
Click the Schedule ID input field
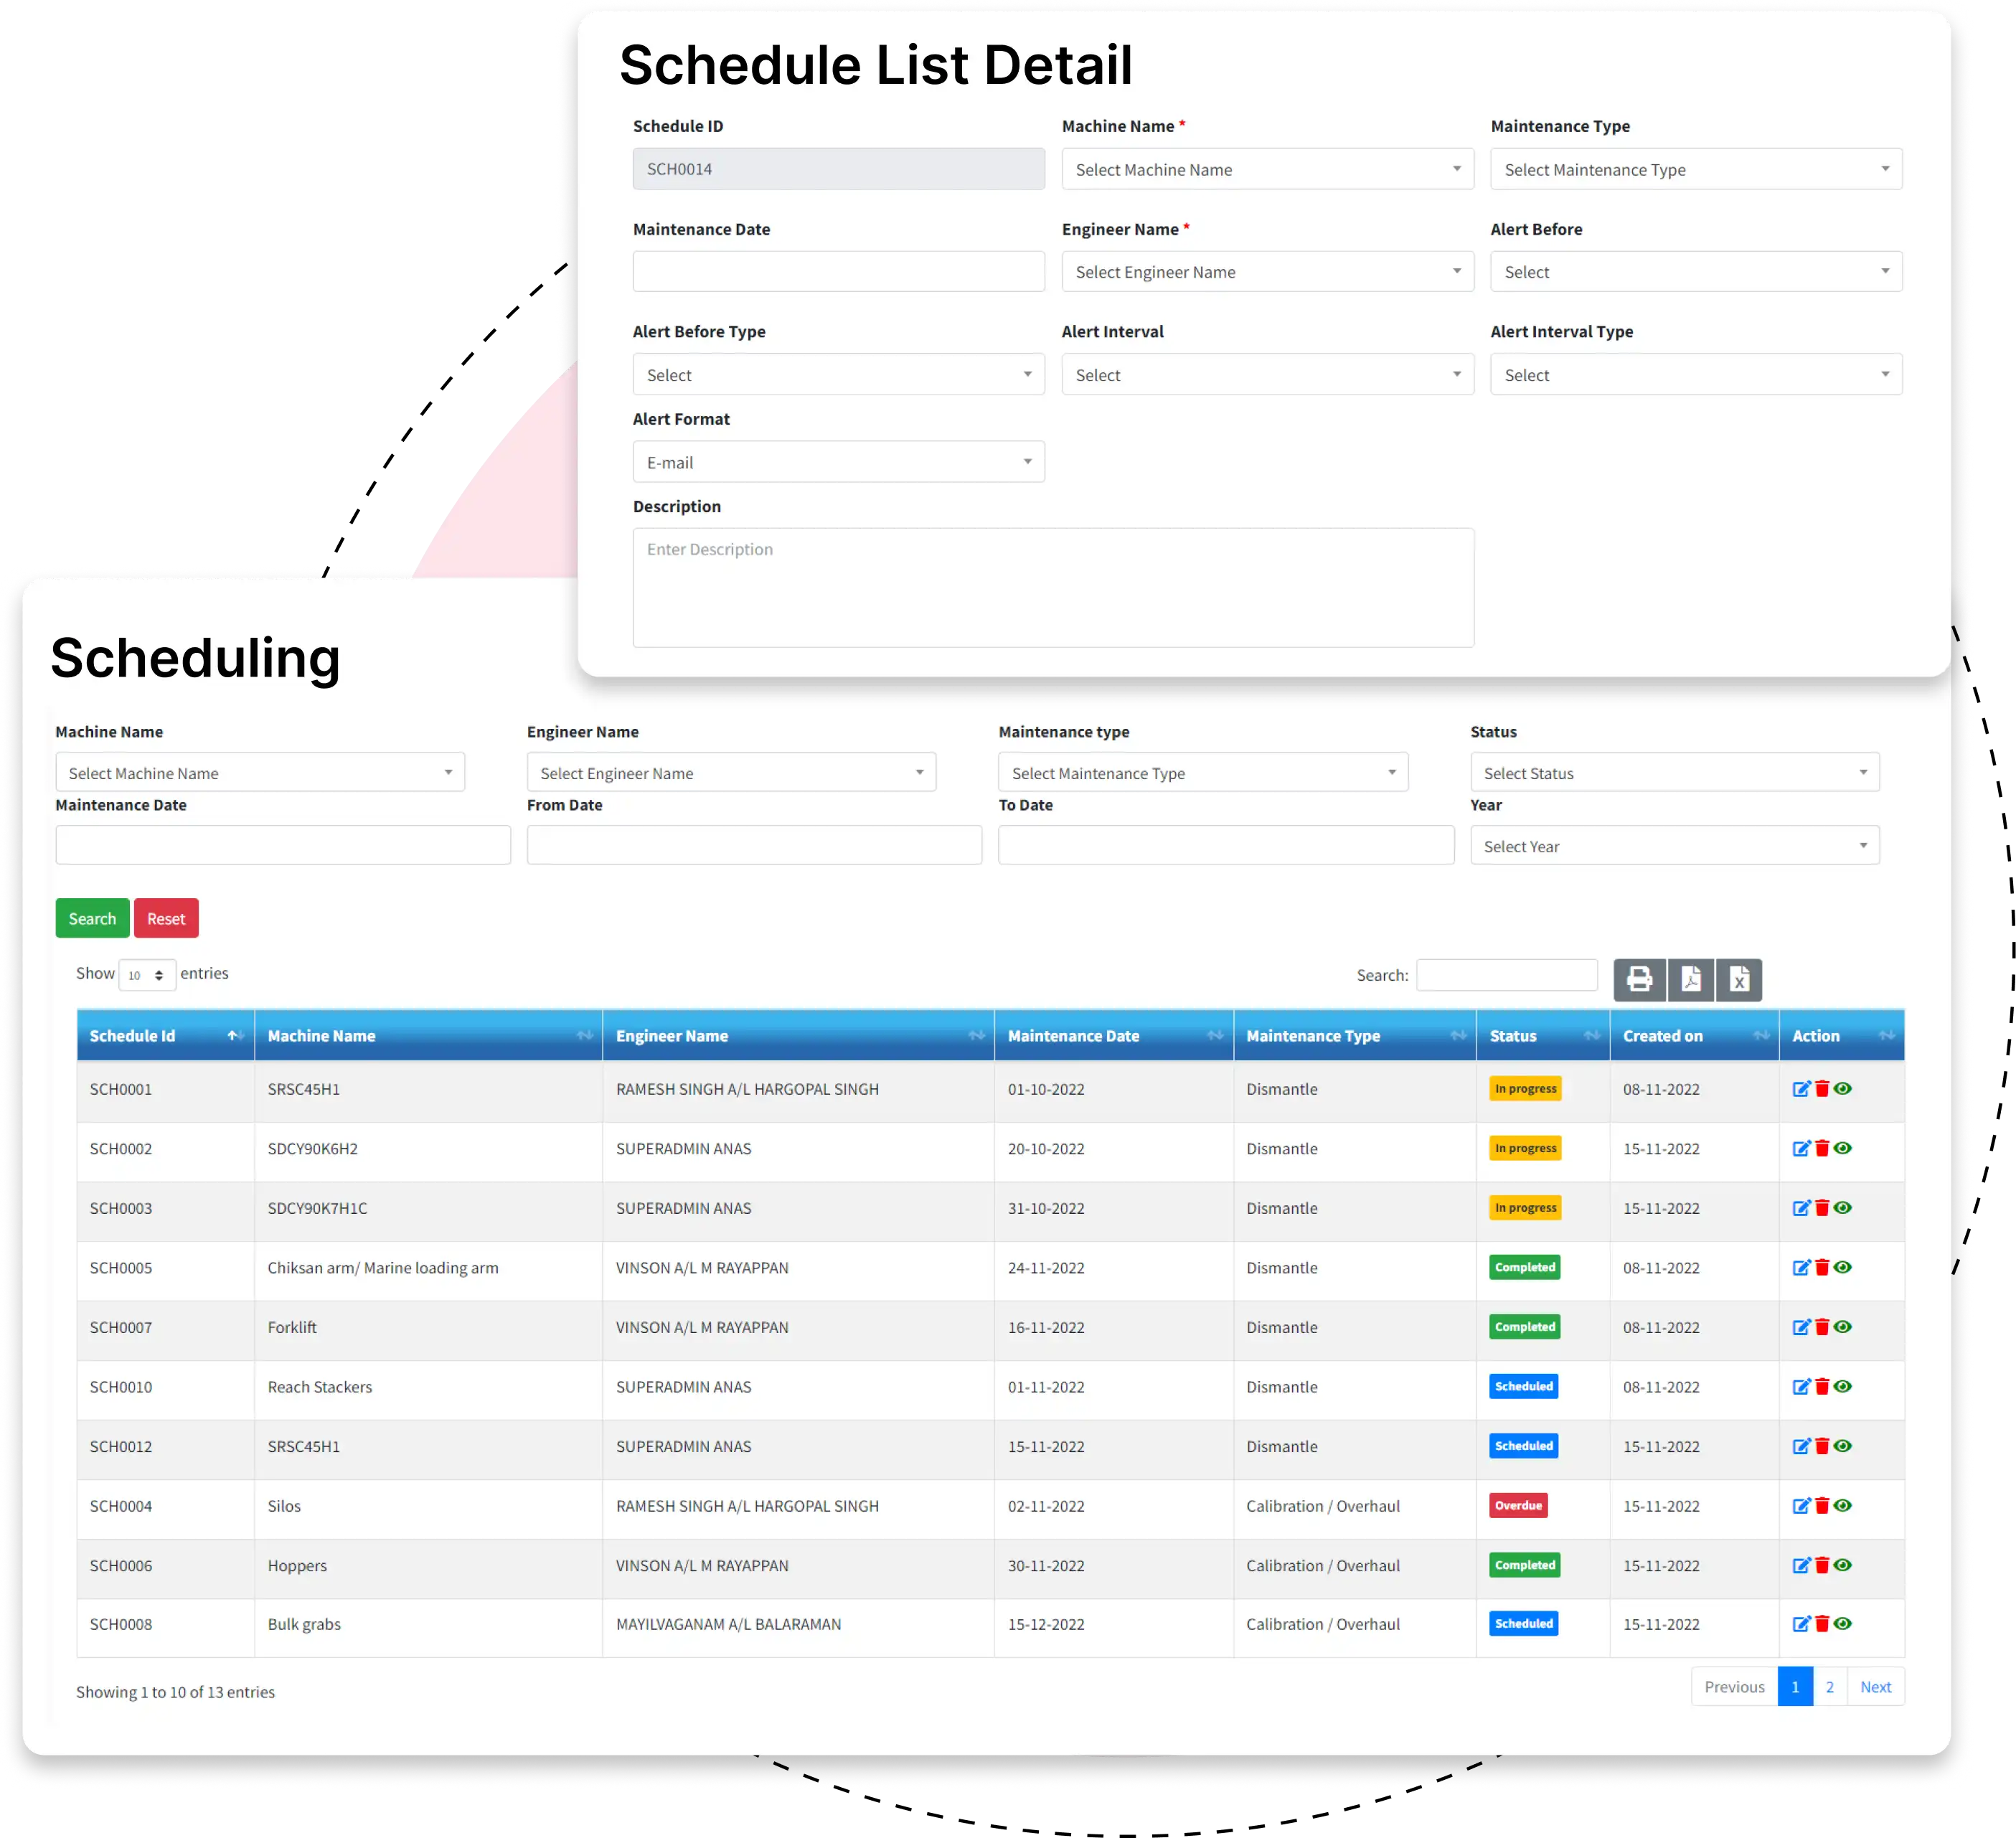pos(839,170)
